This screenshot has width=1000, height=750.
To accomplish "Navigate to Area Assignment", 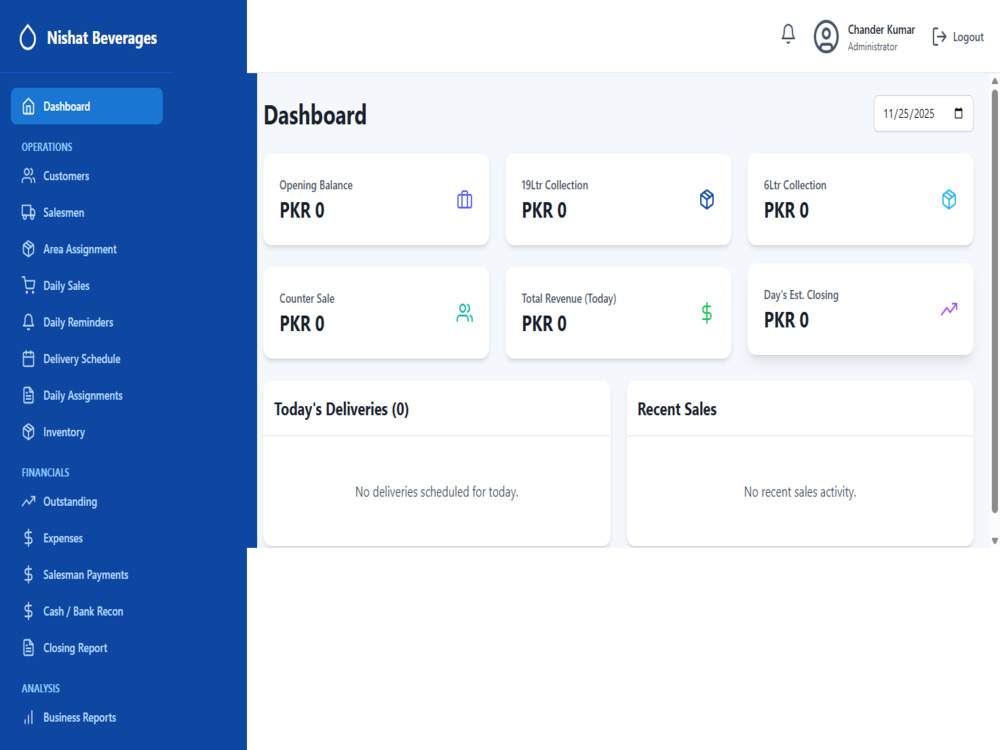I will pos(80,249).
